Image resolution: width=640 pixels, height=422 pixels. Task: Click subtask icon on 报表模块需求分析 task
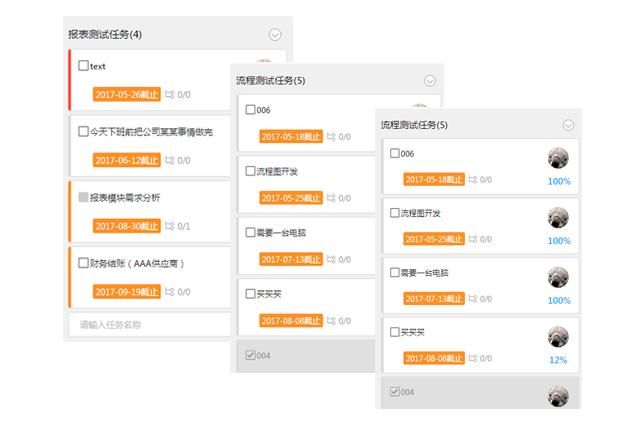pos(169,226)
